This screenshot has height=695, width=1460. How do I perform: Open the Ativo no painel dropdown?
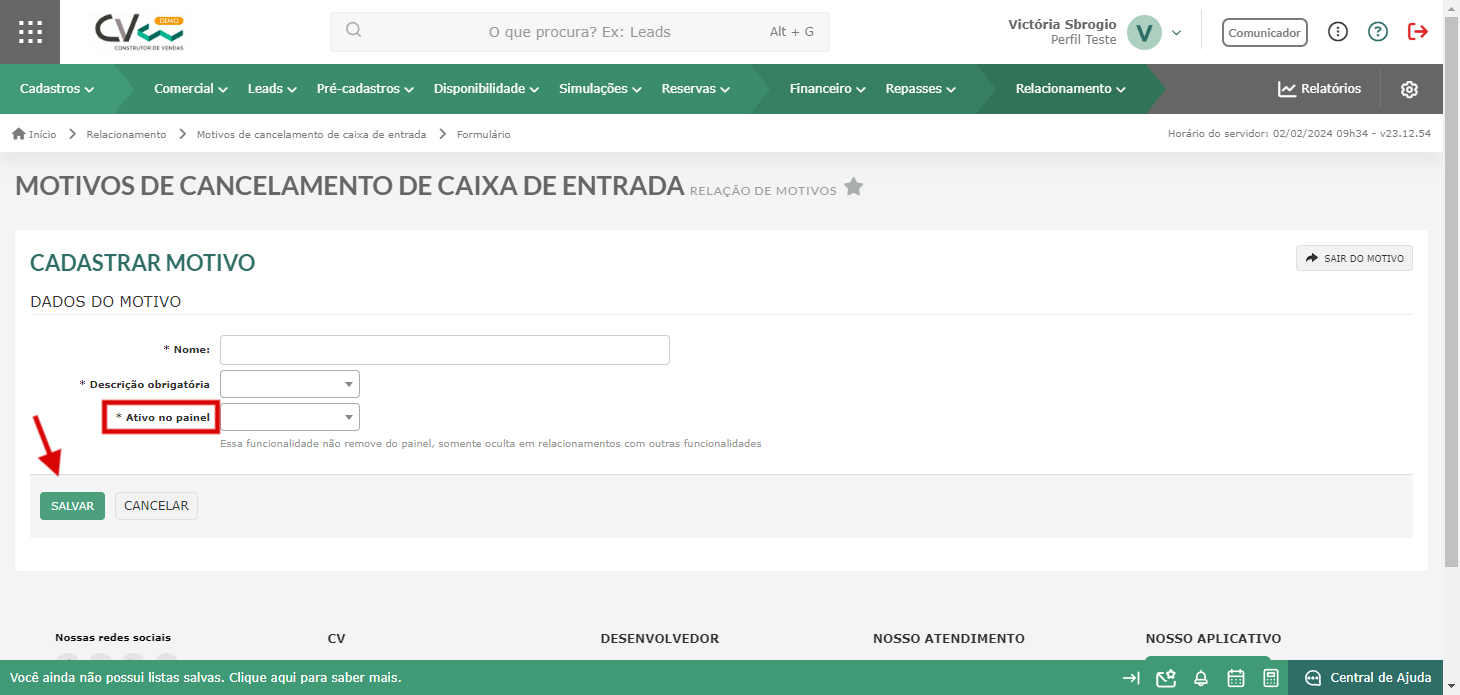tap(290, 417)
